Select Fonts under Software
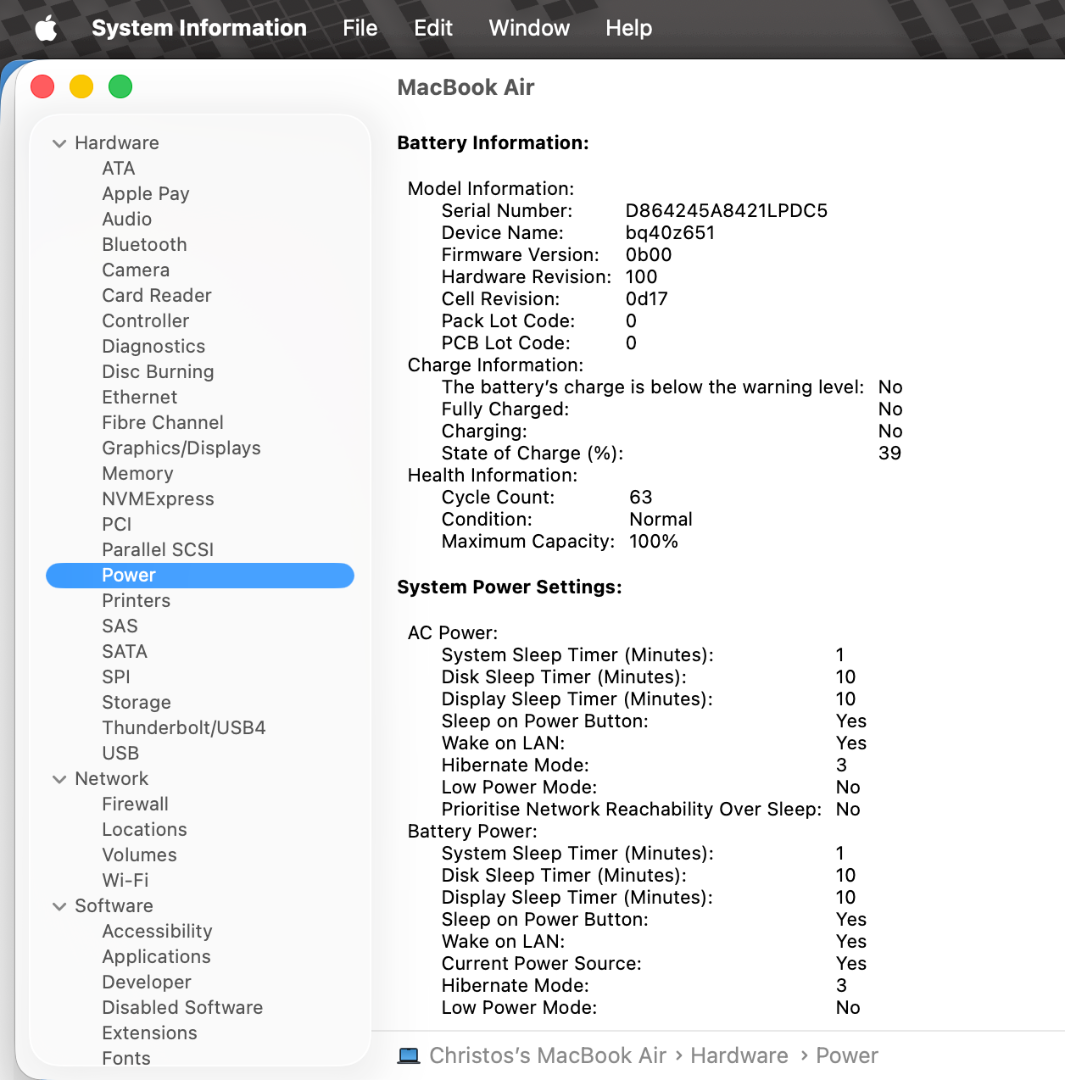The width and height of the screenshot is (1065, 1080). (x=126, y=1060)
